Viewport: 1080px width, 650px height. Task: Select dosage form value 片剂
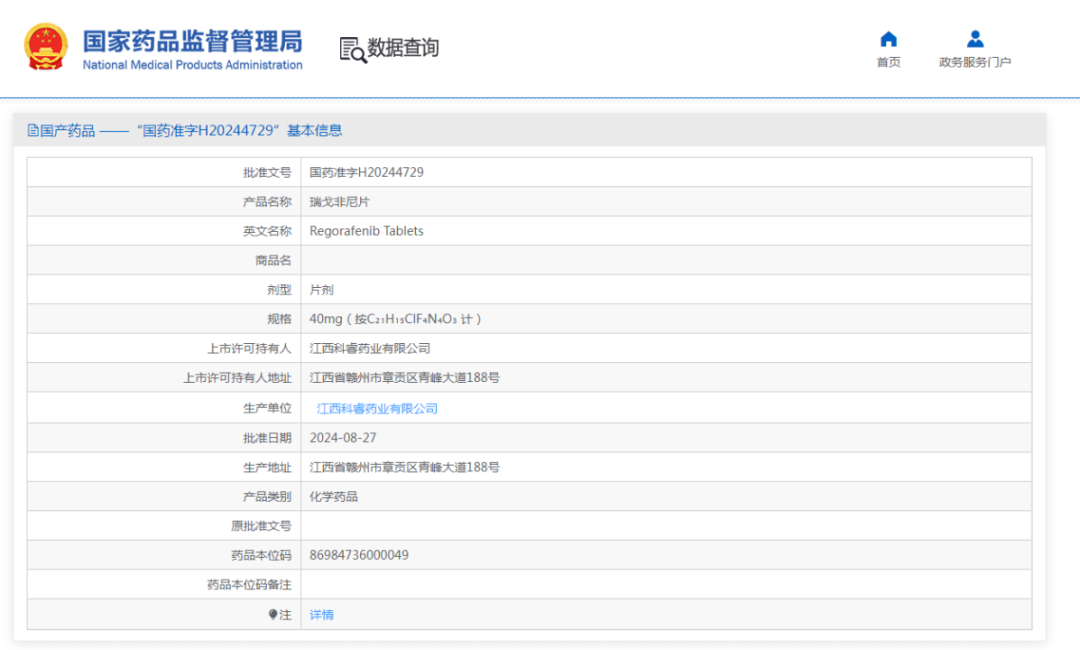[322, 290]
